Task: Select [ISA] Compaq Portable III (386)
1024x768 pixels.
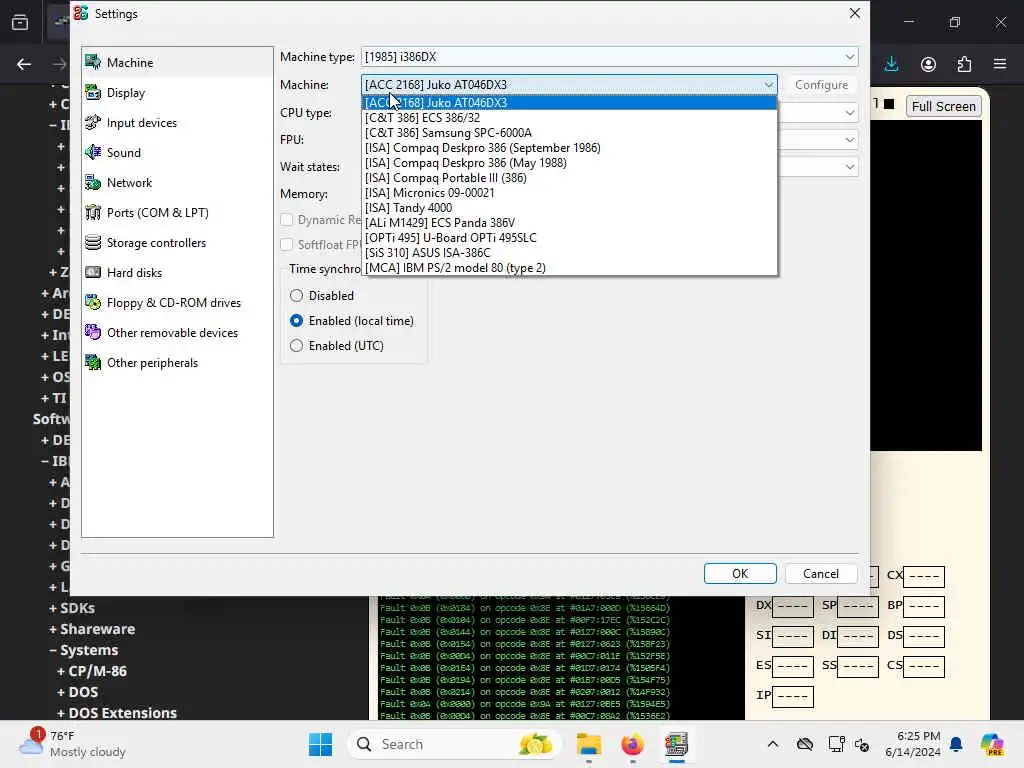Action: point(569,178)
